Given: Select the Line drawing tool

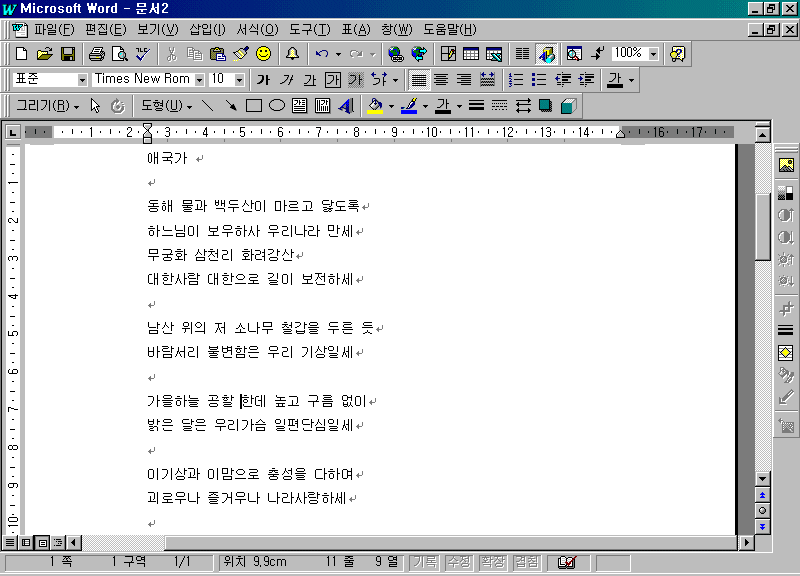Looking at the screenshot, I should coord(207,106).
